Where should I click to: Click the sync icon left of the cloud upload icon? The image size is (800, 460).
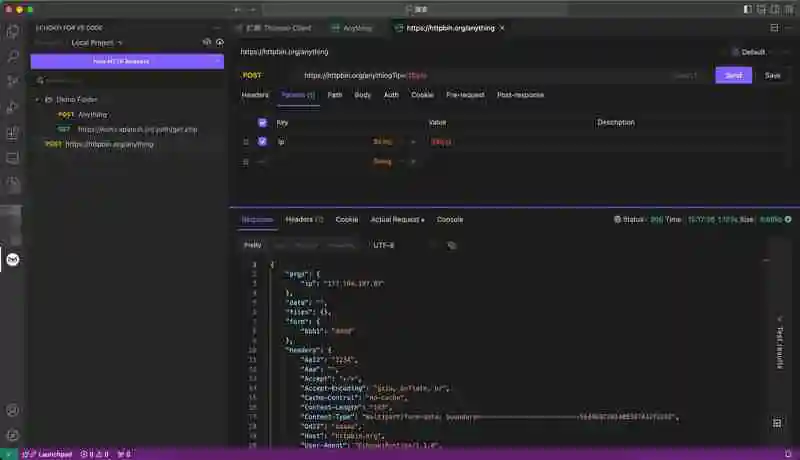point(207,42)
